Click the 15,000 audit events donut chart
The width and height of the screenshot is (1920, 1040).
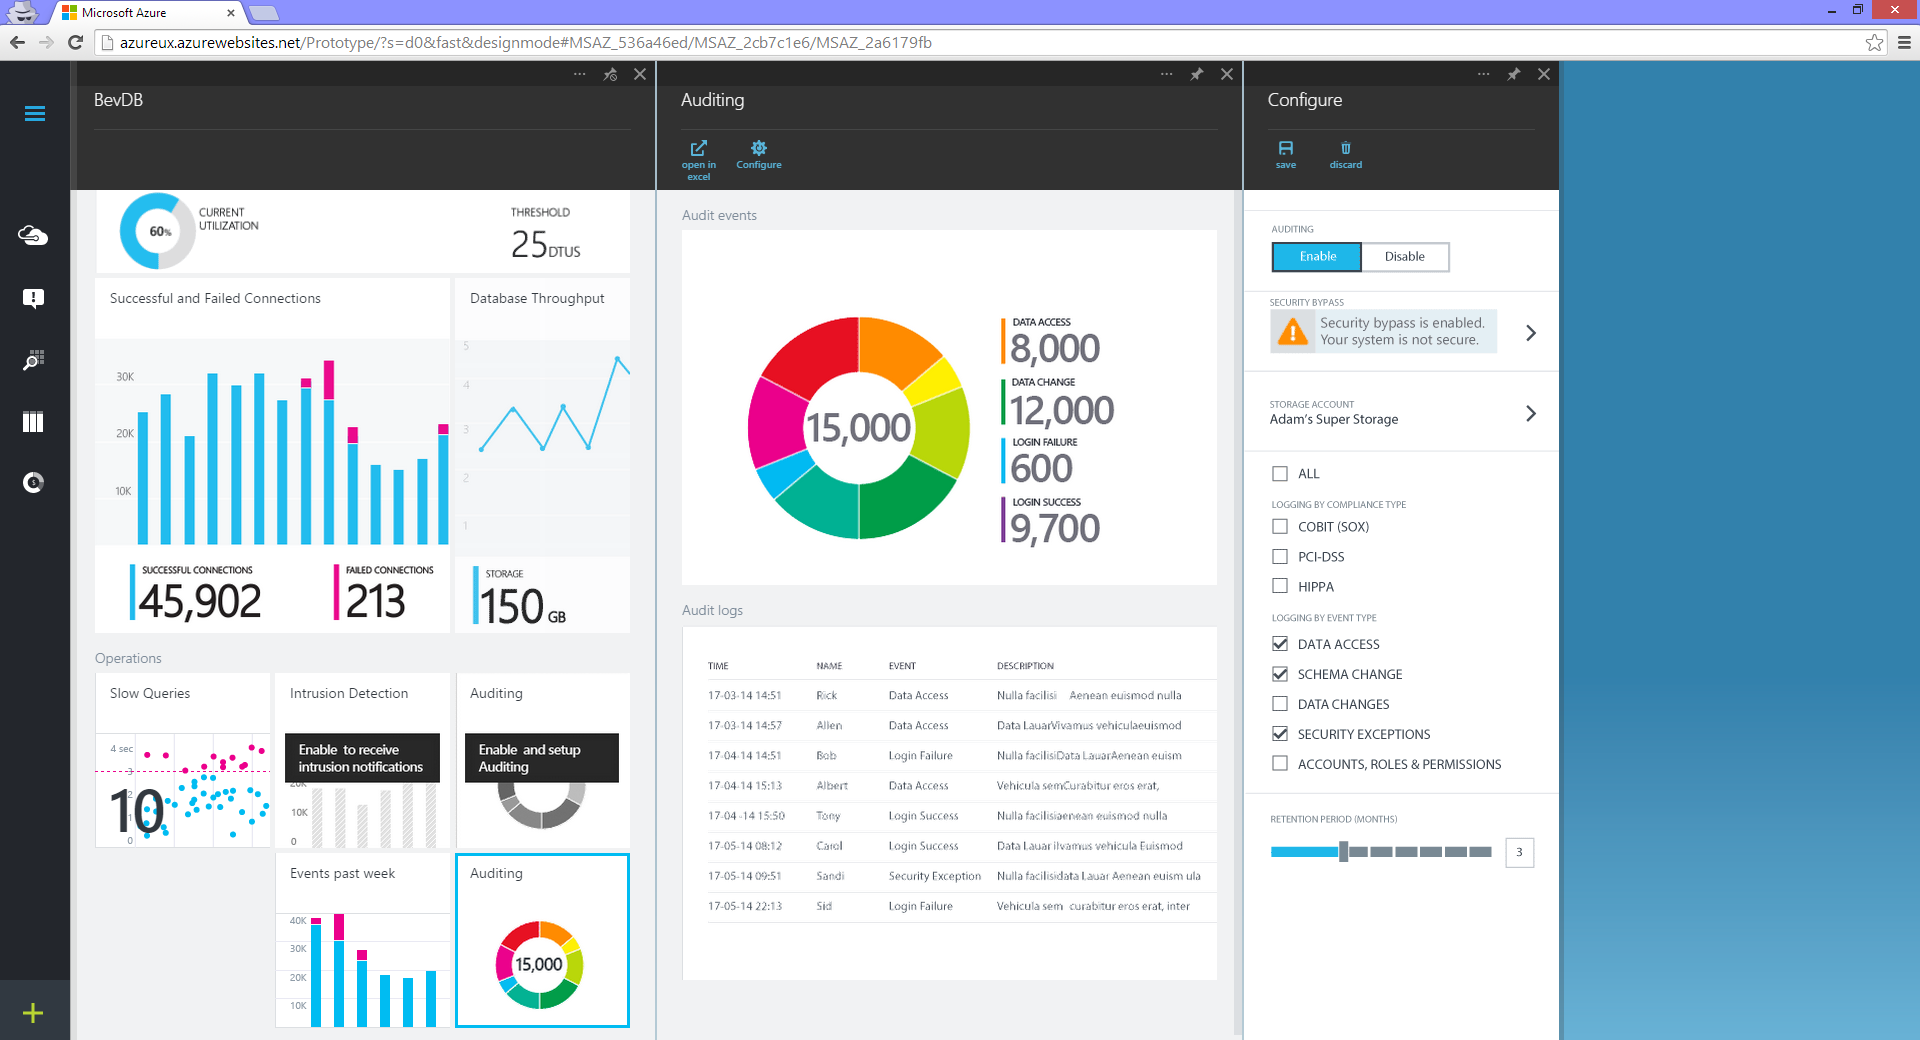click(858, 428)
